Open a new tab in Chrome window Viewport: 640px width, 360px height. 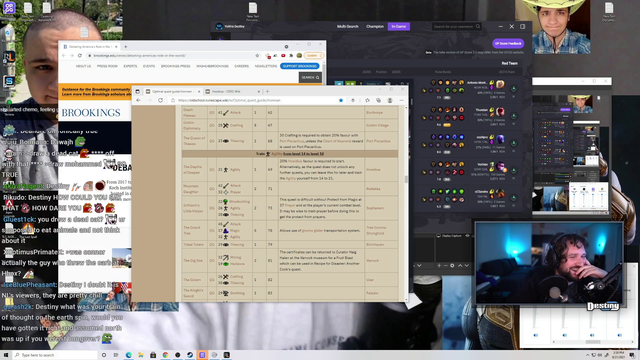point(125,47)
